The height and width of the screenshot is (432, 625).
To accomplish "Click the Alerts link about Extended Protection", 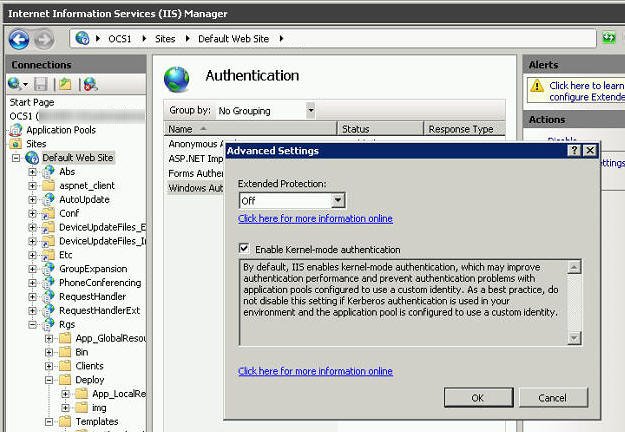I will (587, 91).
